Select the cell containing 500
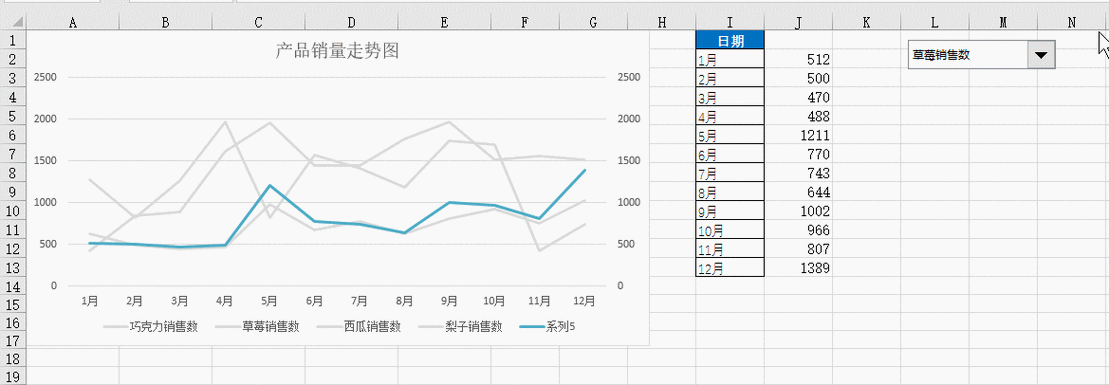This screenshot has width=1109, height=385. pos(798,78)
